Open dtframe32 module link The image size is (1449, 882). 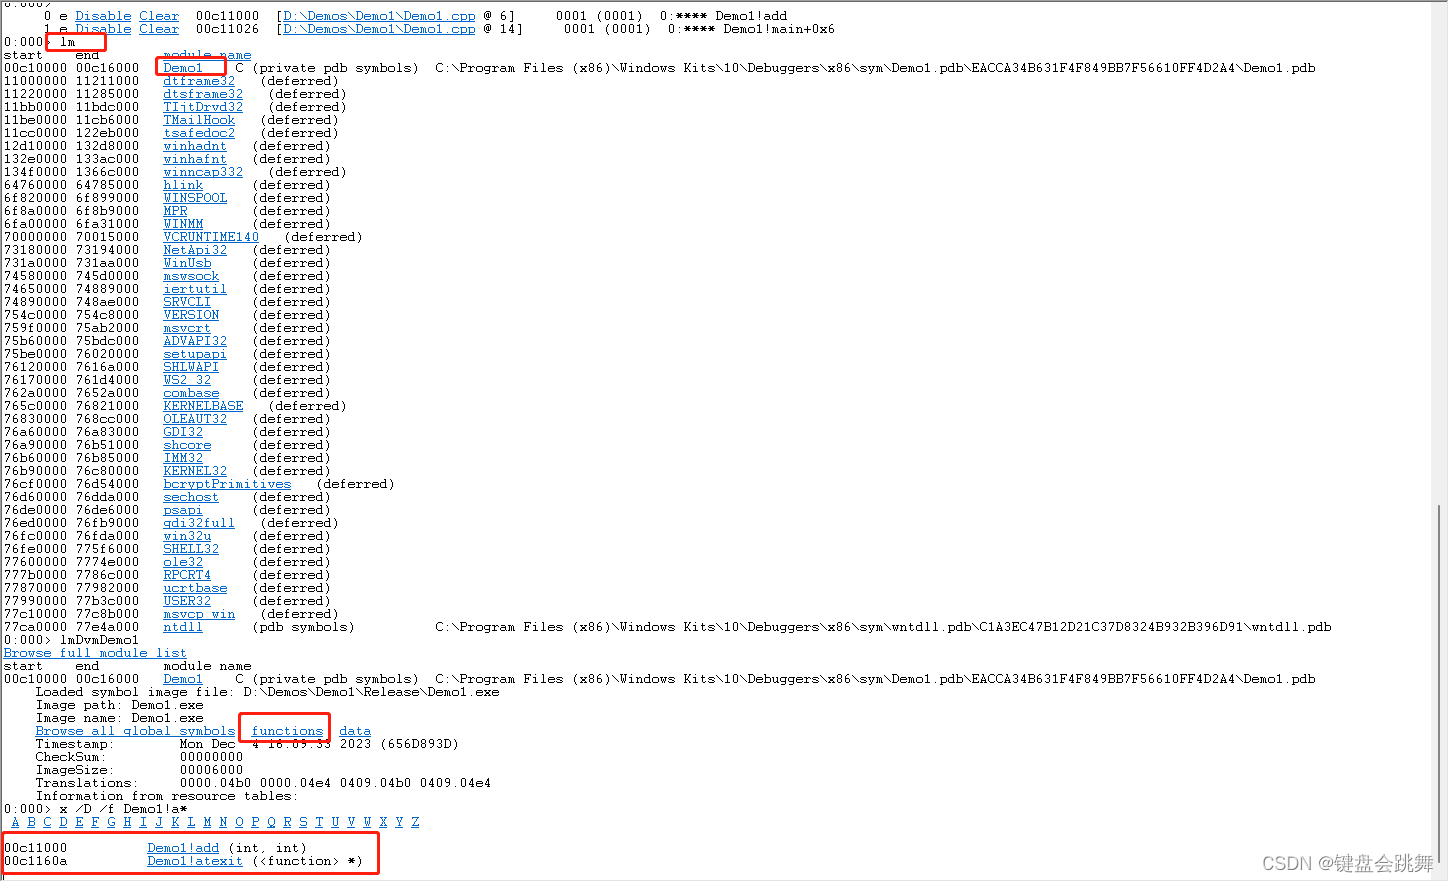pos(199,81)
